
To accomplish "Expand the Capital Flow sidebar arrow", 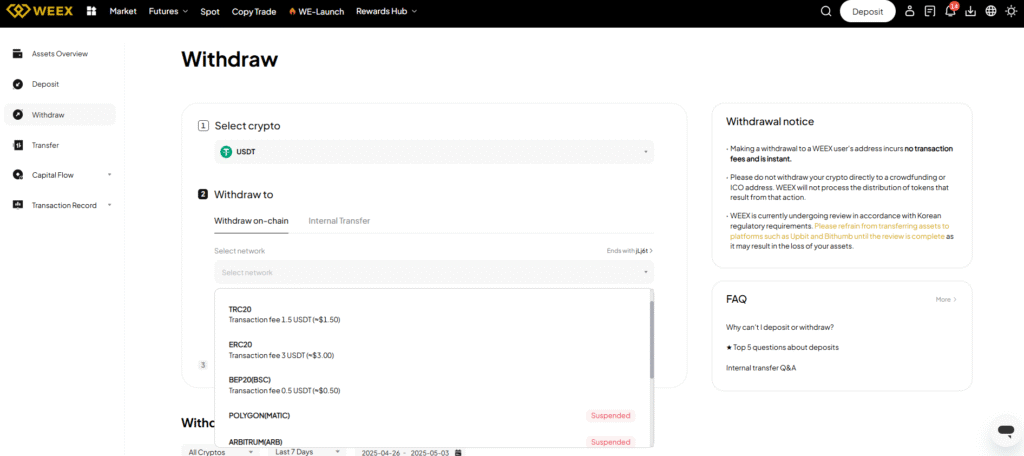I will pyautogui.click(x=110, y=175).
